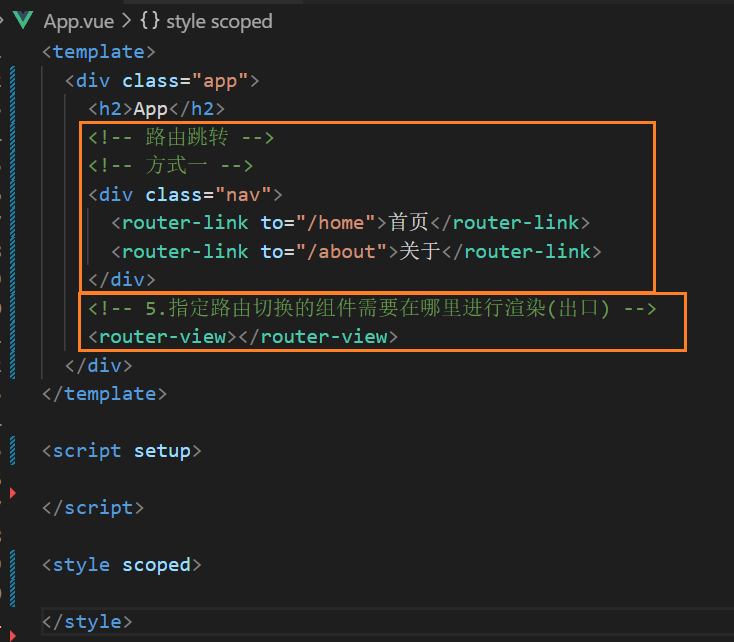734x642 pixels.
Task: Click the closing </style> tag
Action: [87, 622]
